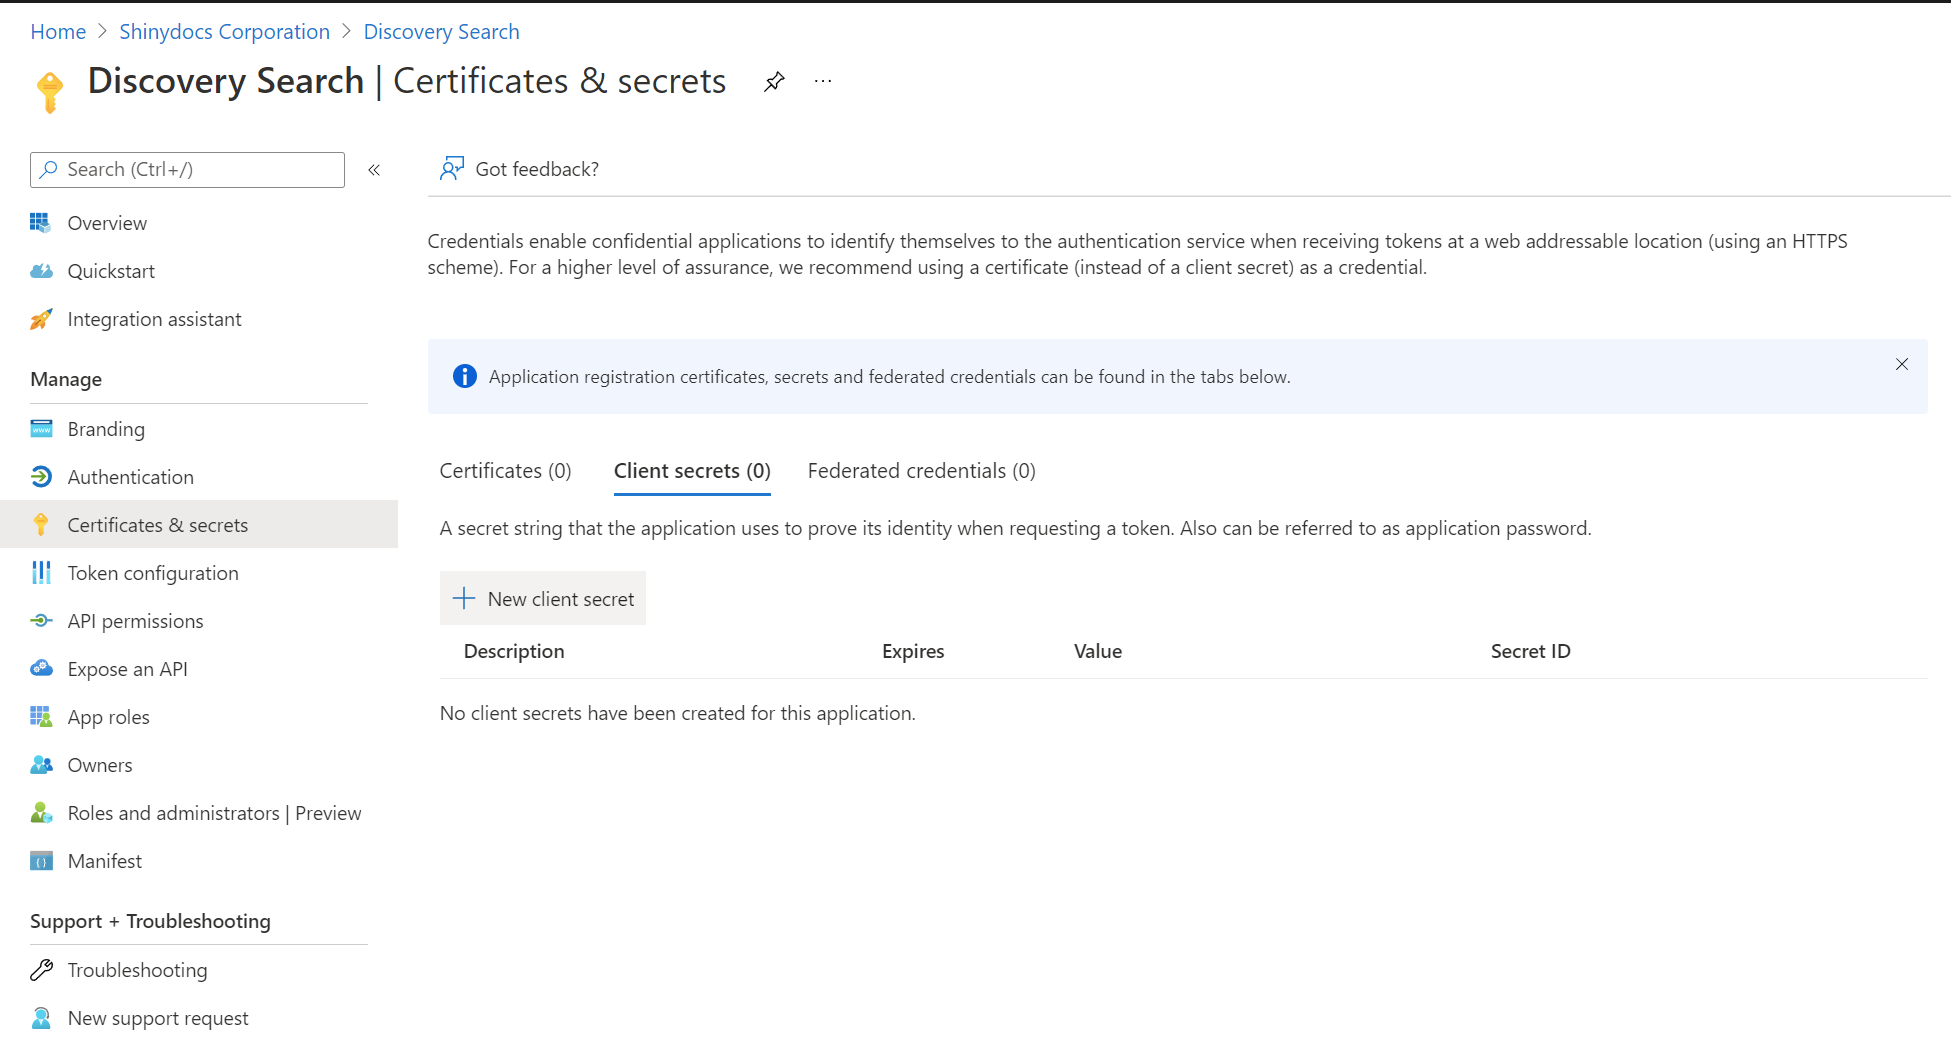The width and height of the screenshot is (1951, 1050).
Task: Open the Authentication section
Action: pyautogui.click(x=130, y=477)
